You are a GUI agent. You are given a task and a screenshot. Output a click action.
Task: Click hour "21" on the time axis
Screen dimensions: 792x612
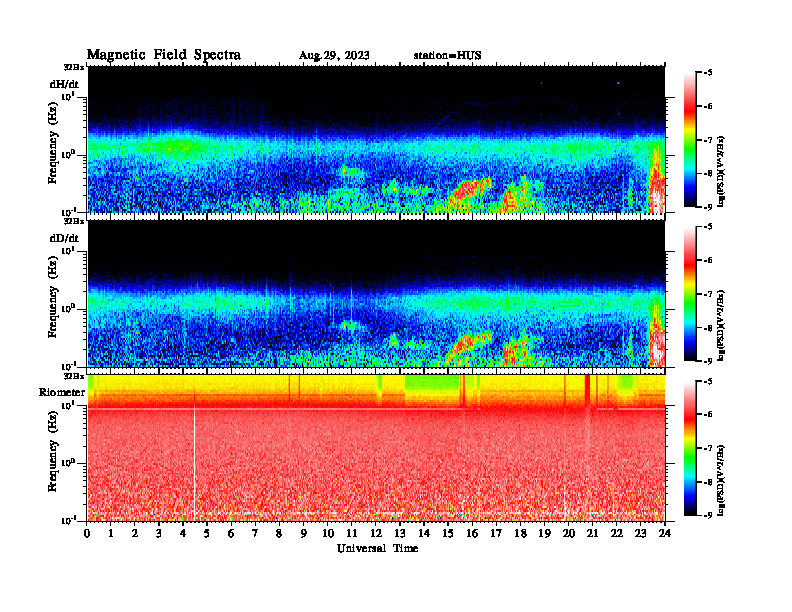click(x=593, y=533)
